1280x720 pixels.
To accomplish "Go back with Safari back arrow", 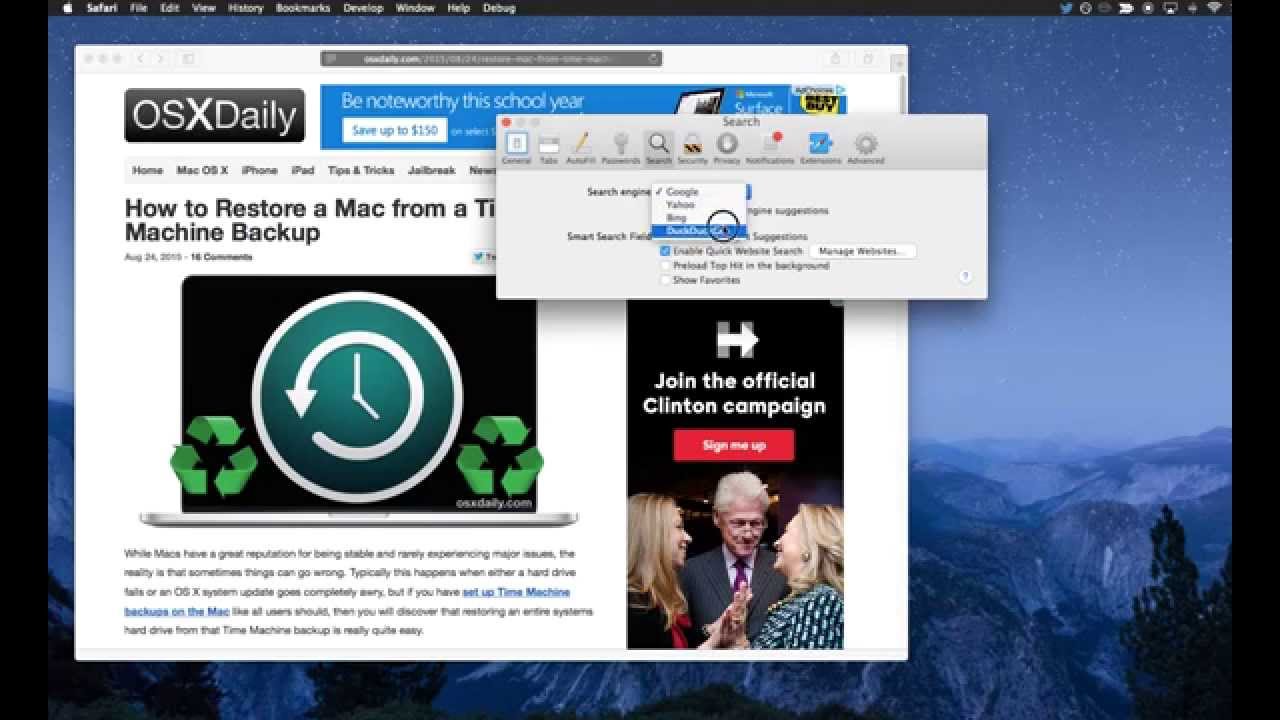I will click(140, 59).
